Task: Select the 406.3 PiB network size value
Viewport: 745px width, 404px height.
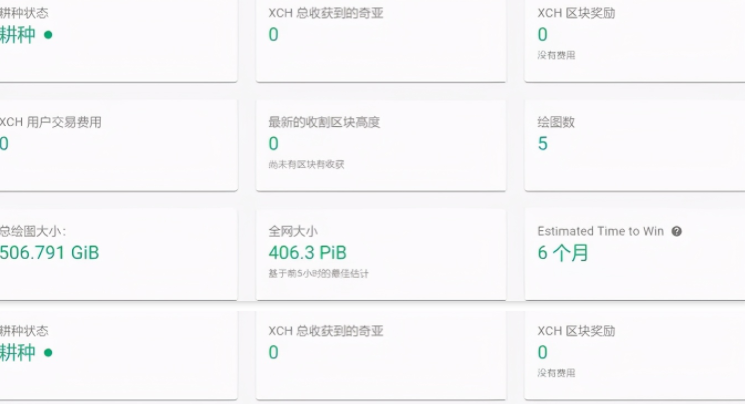Action: 308,253
